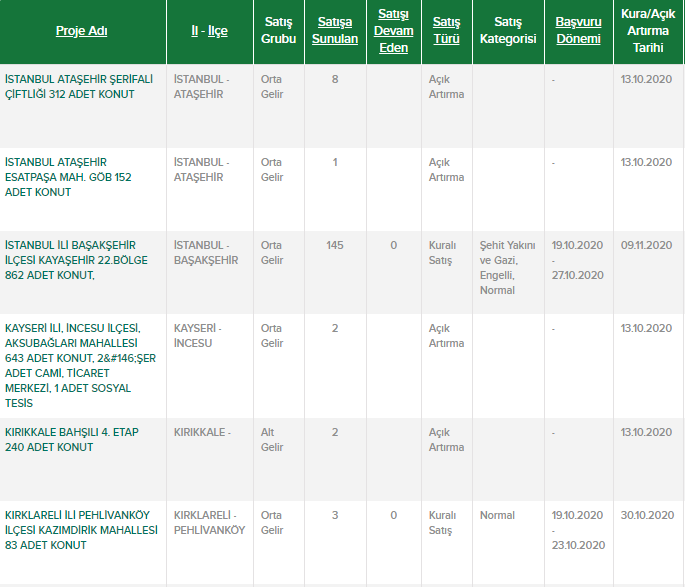Click Kura/Açık Artırma Tarihi header
685x587 pixels.
click(x=648, y=31)
